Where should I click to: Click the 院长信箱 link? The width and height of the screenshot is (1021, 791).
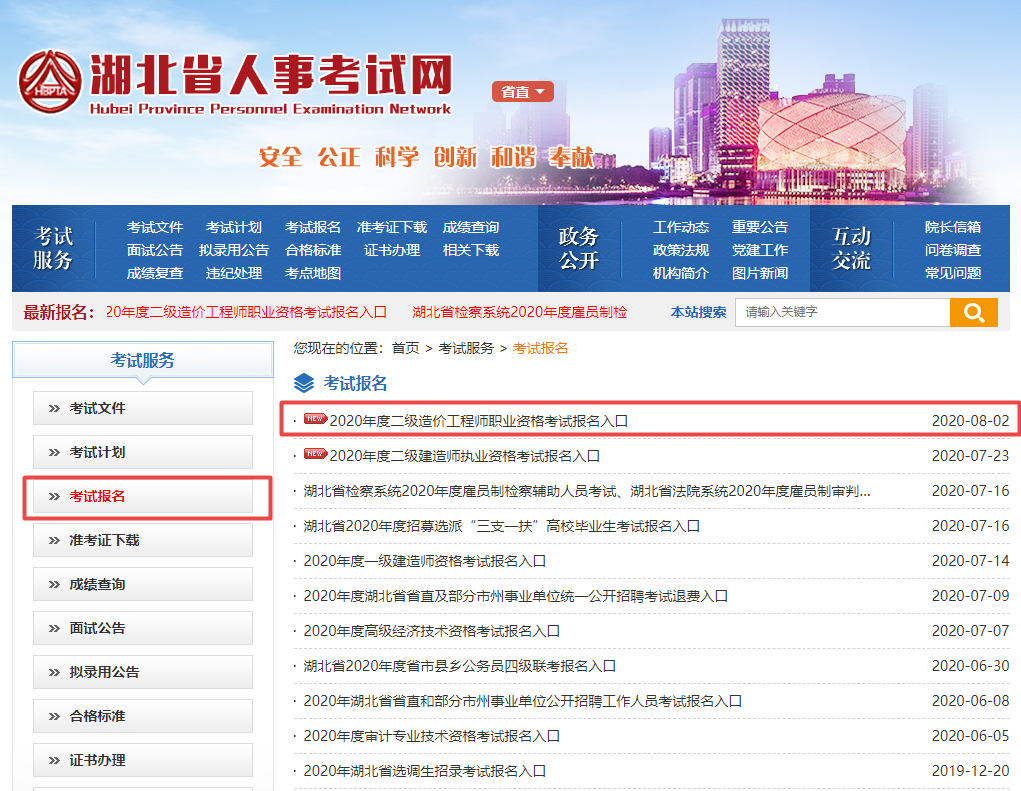(953, 227)
